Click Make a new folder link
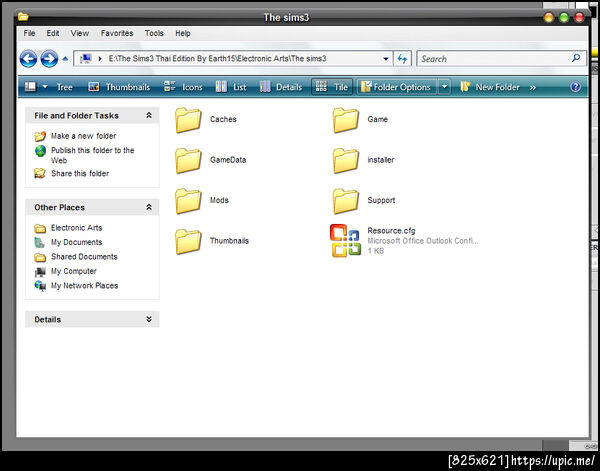Image resolution: width=600 pixels, height=471 pixels. (x=83, y=136)
